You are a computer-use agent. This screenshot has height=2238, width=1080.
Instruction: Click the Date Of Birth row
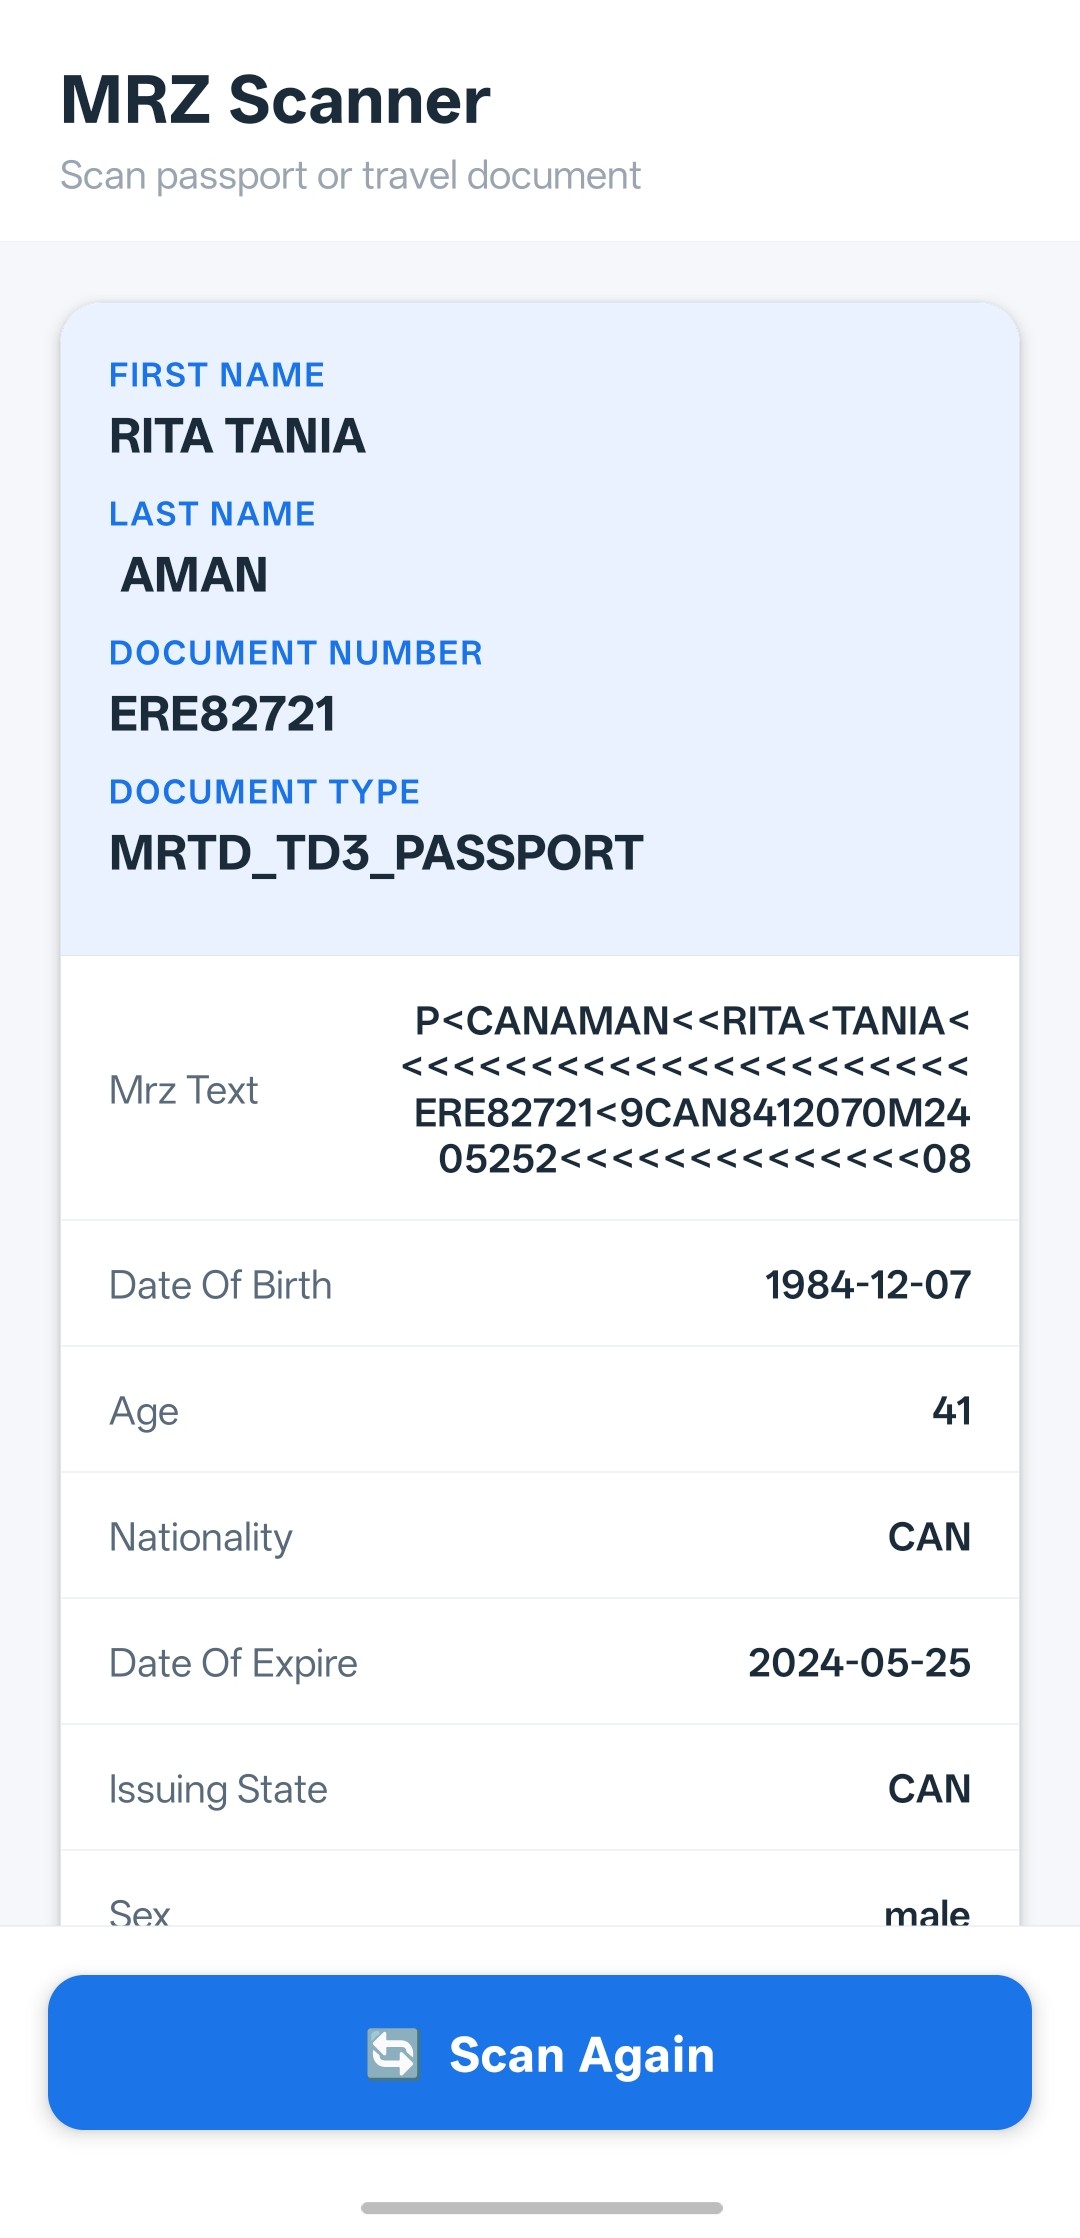point(540,1284)
